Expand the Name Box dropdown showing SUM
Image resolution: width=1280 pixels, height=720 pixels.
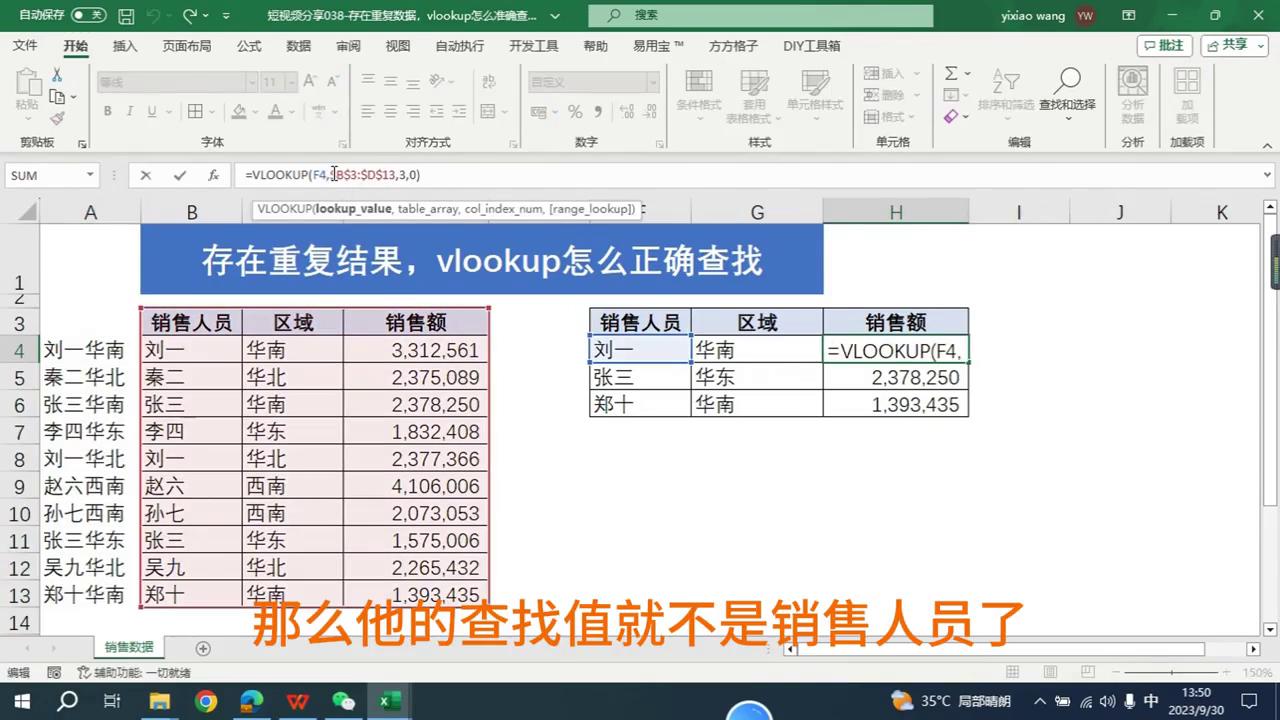[93, 175]
